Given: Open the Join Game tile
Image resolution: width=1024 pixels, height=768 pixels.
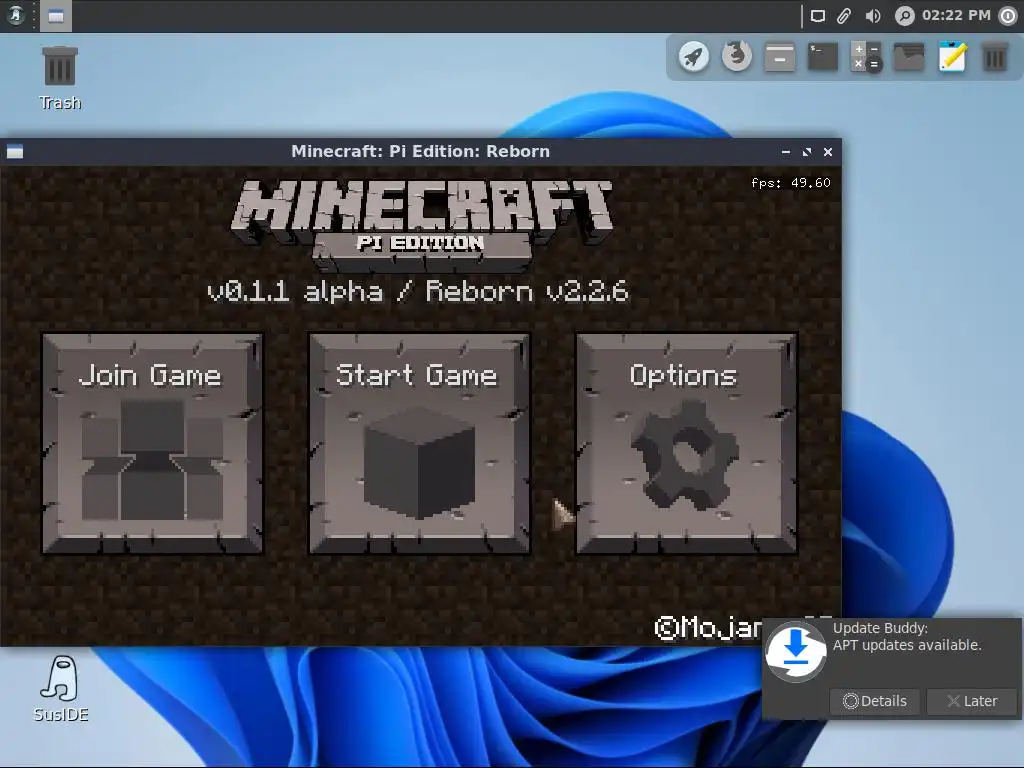Looking at the screenshot, I should click(152, 443).
